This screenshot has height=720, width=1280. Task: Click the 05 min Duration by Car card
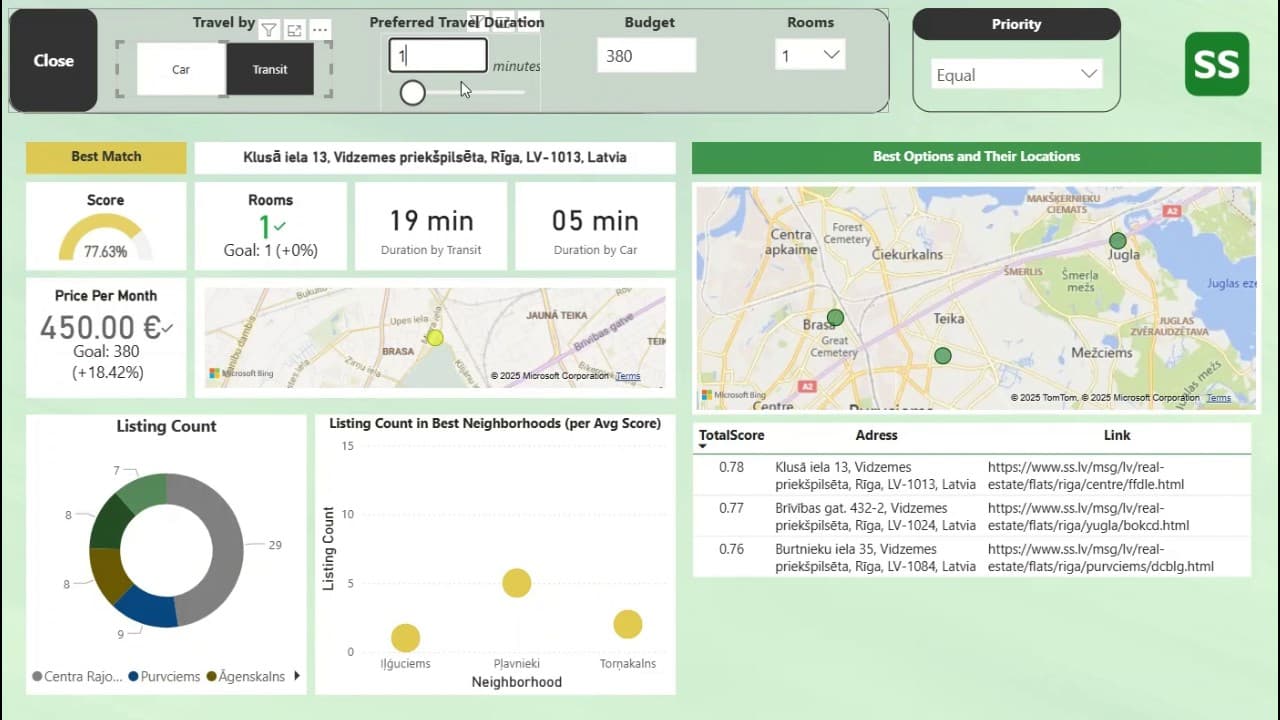point(595,226)
